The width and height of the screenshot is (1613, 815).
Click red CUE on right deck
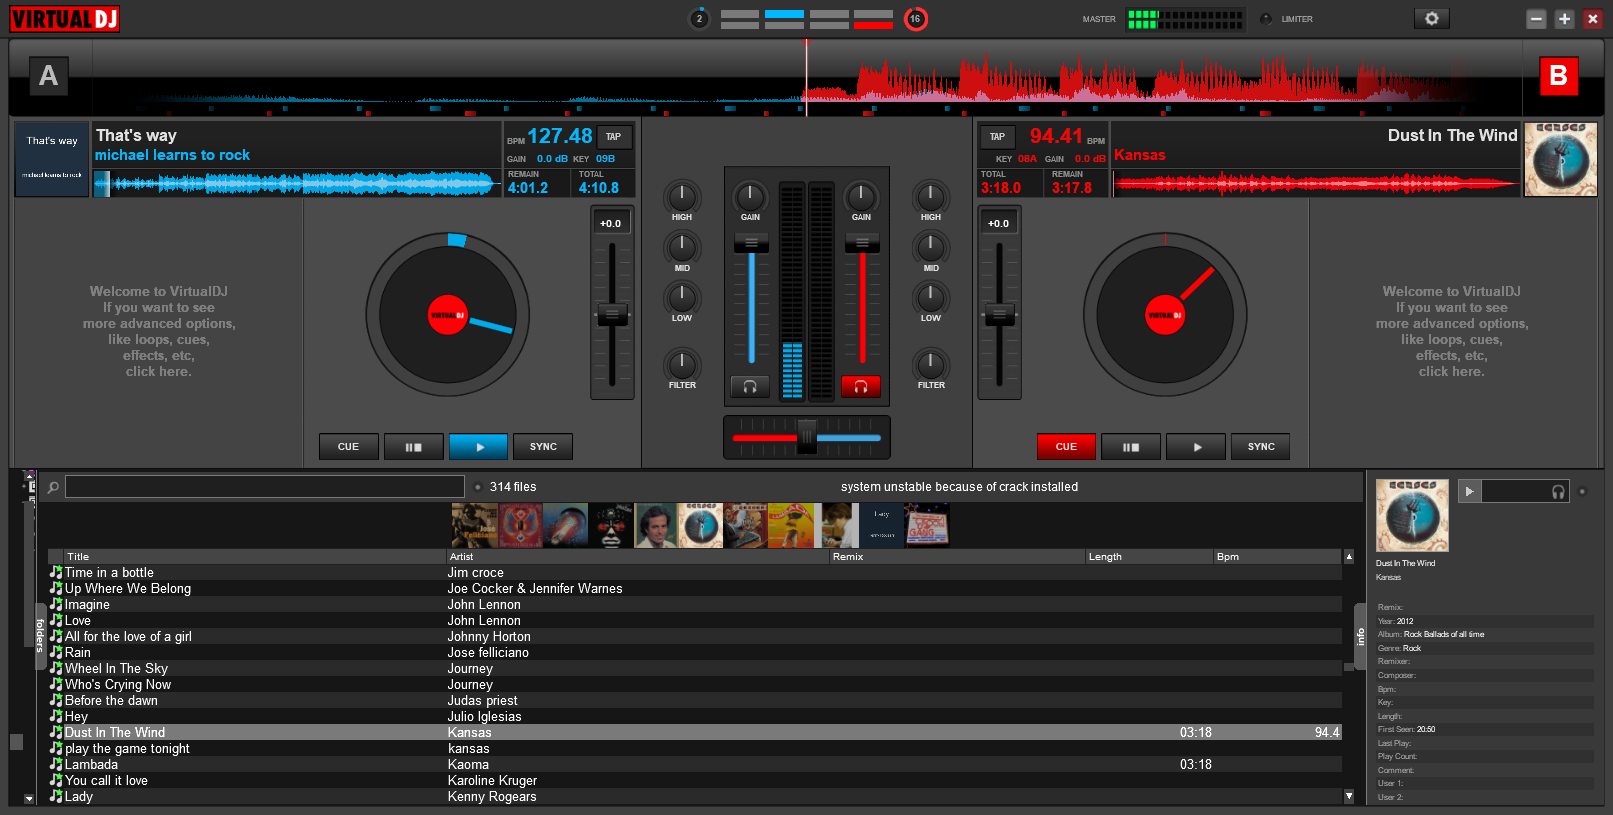[x=1066, y=447]
